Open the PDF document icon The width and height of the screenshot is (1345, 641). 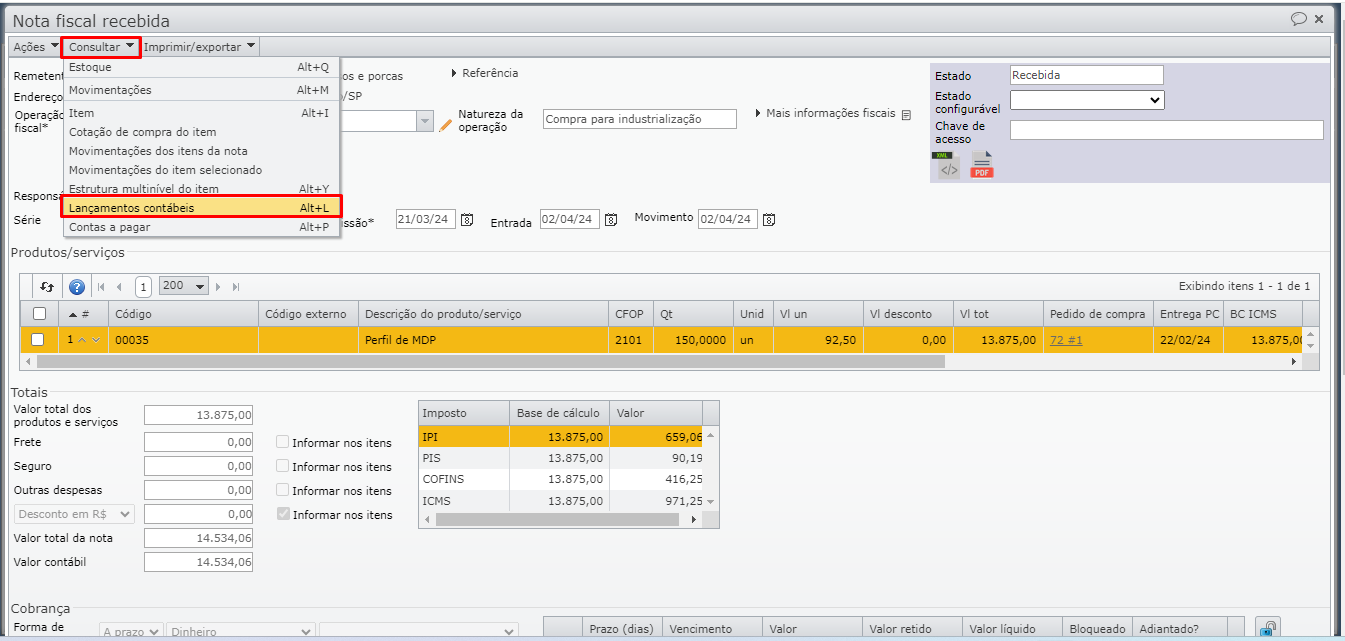click(983, 166)
